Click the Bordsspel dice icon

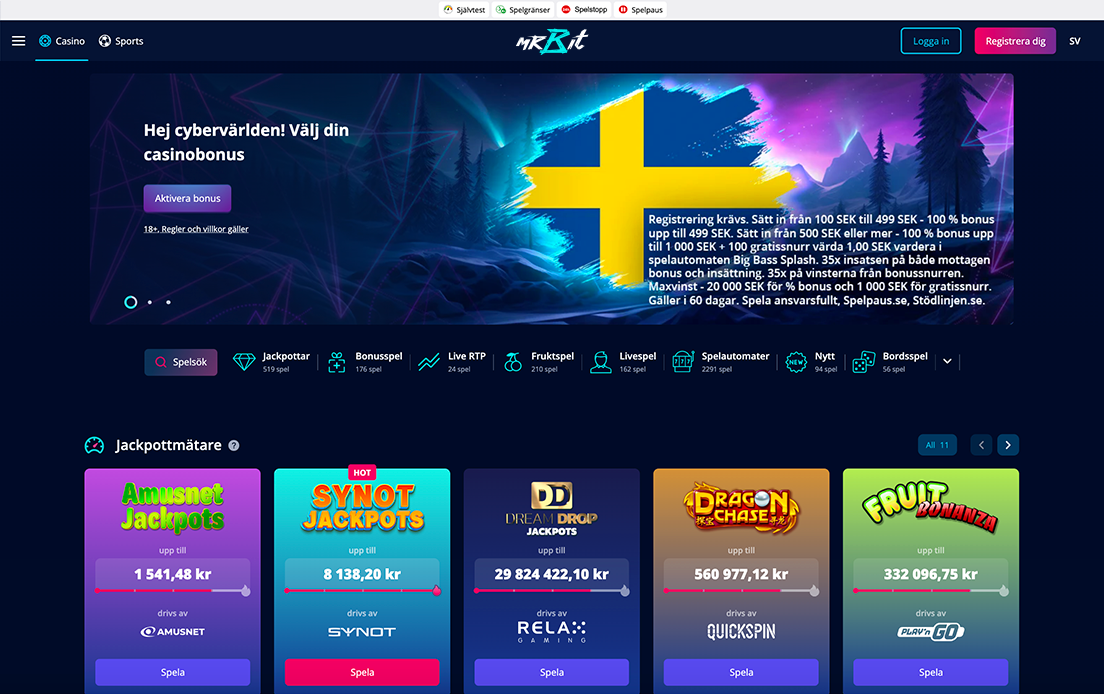point(863,362)
